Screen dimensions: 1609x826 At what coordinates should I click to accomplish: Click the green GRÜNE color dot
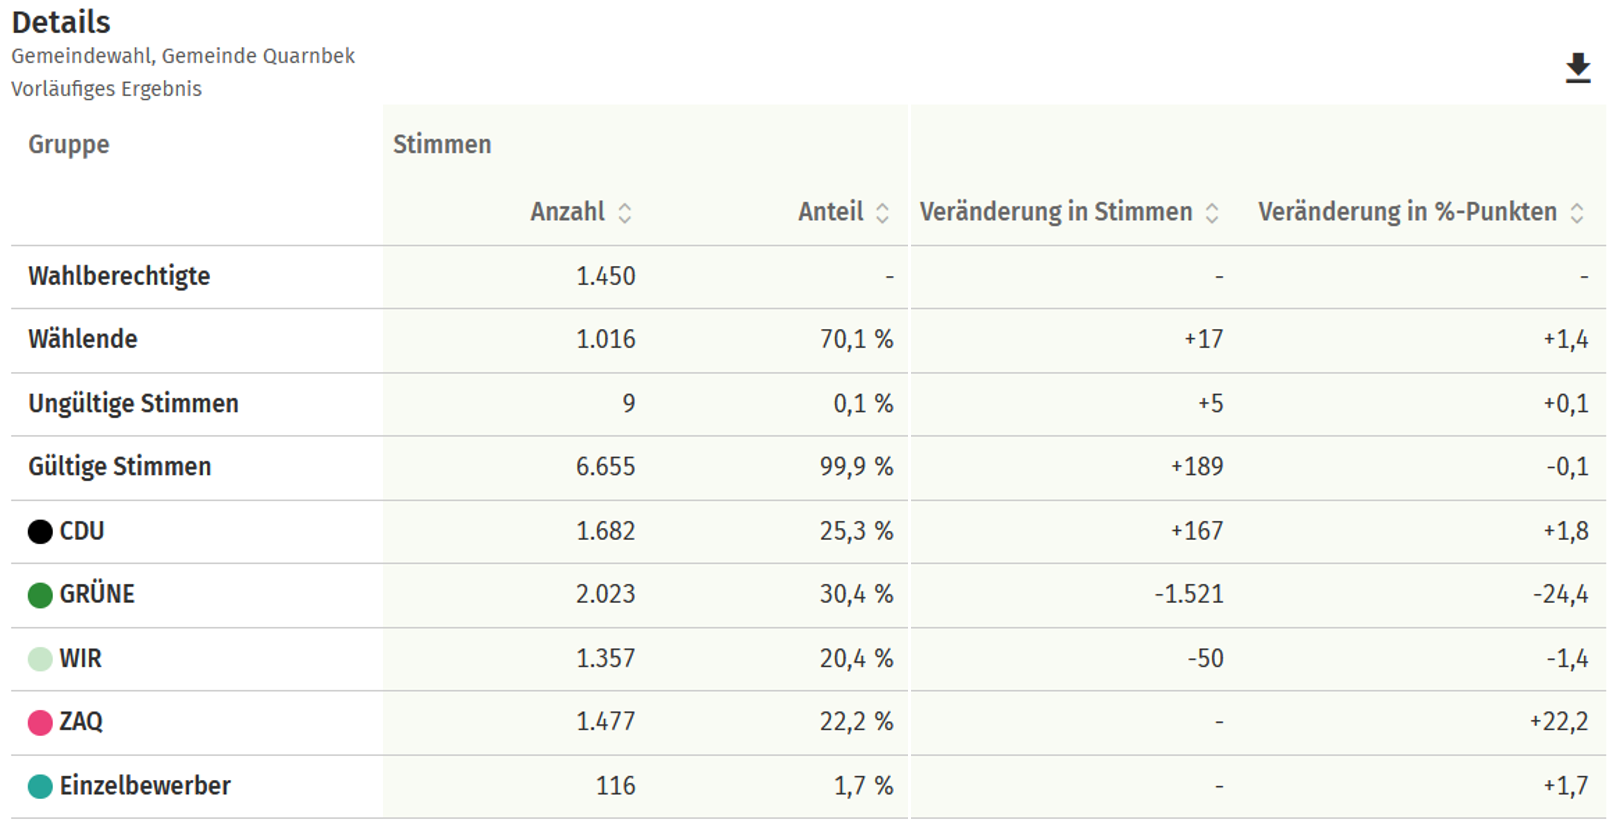click(x=40, y=595)
